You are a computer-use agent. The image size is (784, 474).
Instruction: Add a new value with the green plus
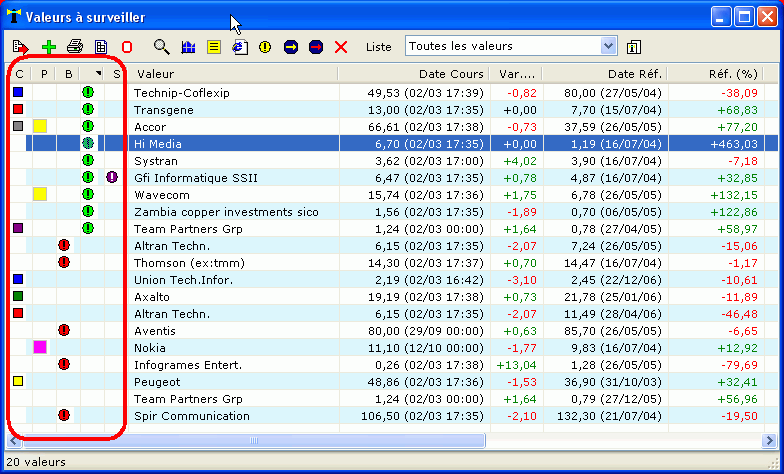coord(48,47)
